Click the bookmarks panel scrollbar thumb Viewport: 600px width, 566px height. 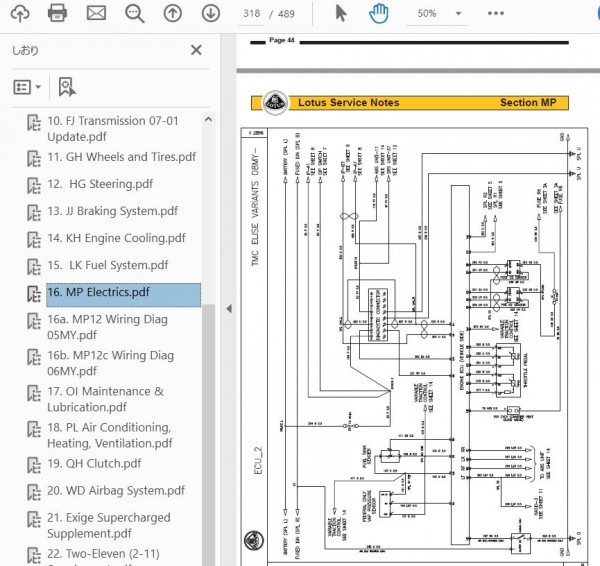[x=208, y=435]
